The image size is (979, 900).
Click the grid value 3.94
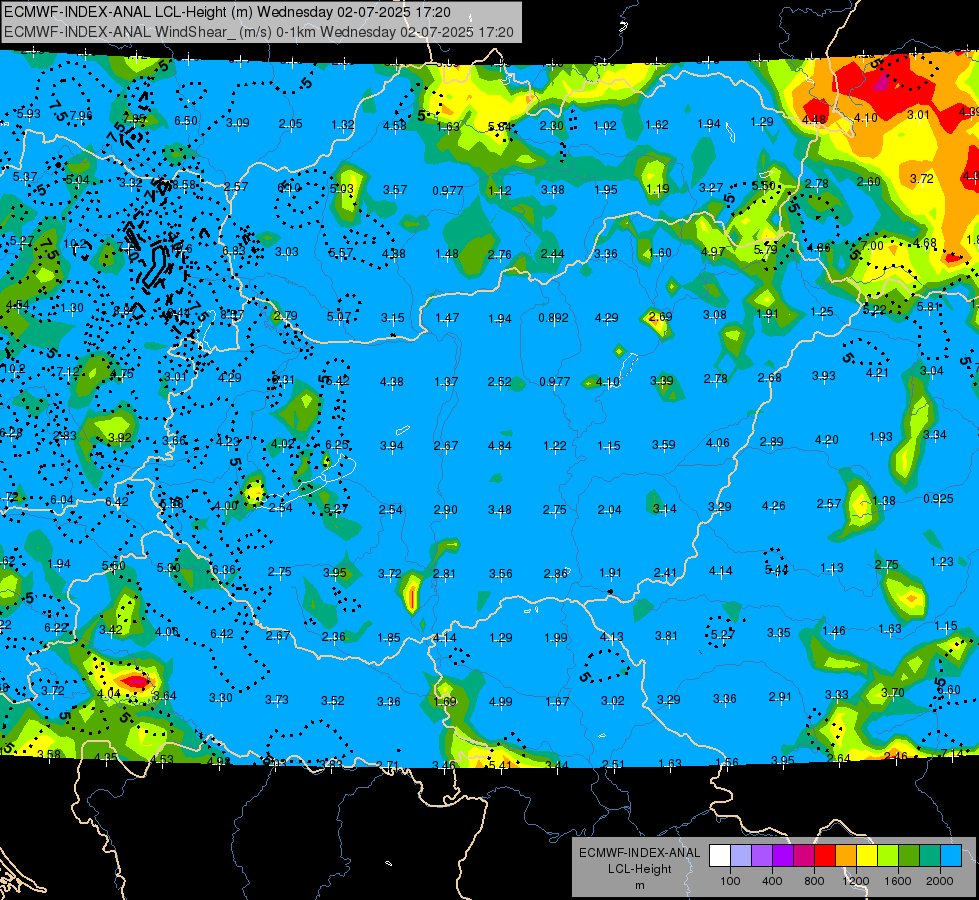392,446
